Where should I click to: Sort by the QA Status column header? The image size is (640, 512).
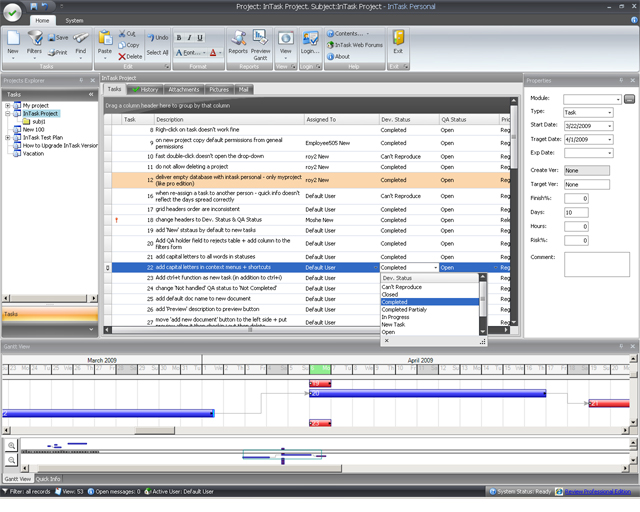pos(469,120)
